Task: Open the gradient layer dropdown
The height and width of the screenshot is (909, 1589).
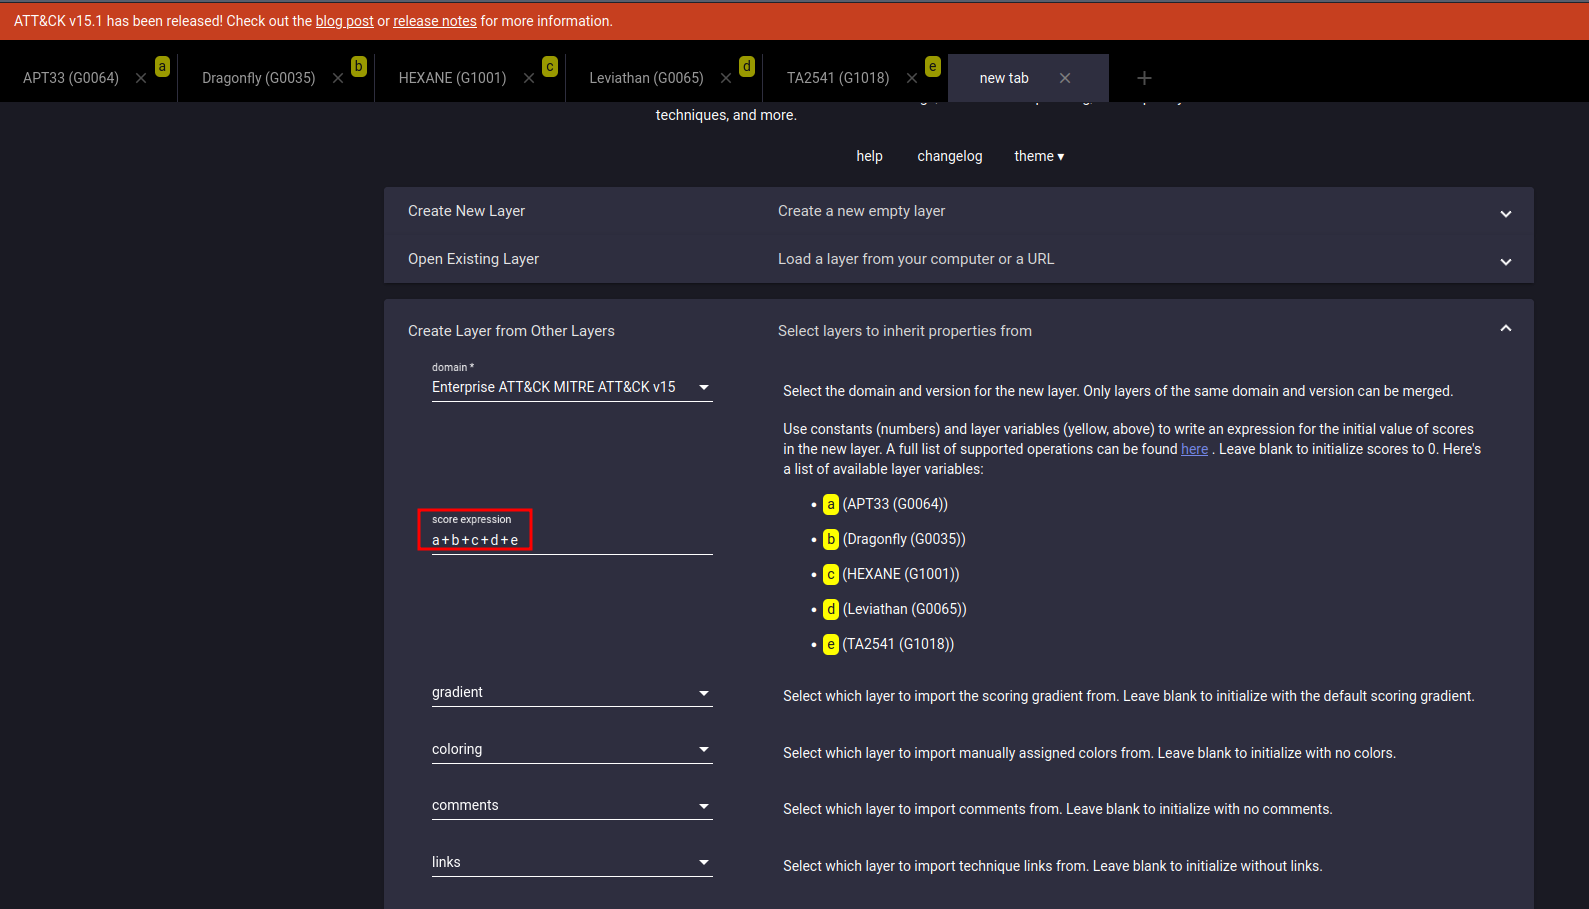Action: click(571, 693)
